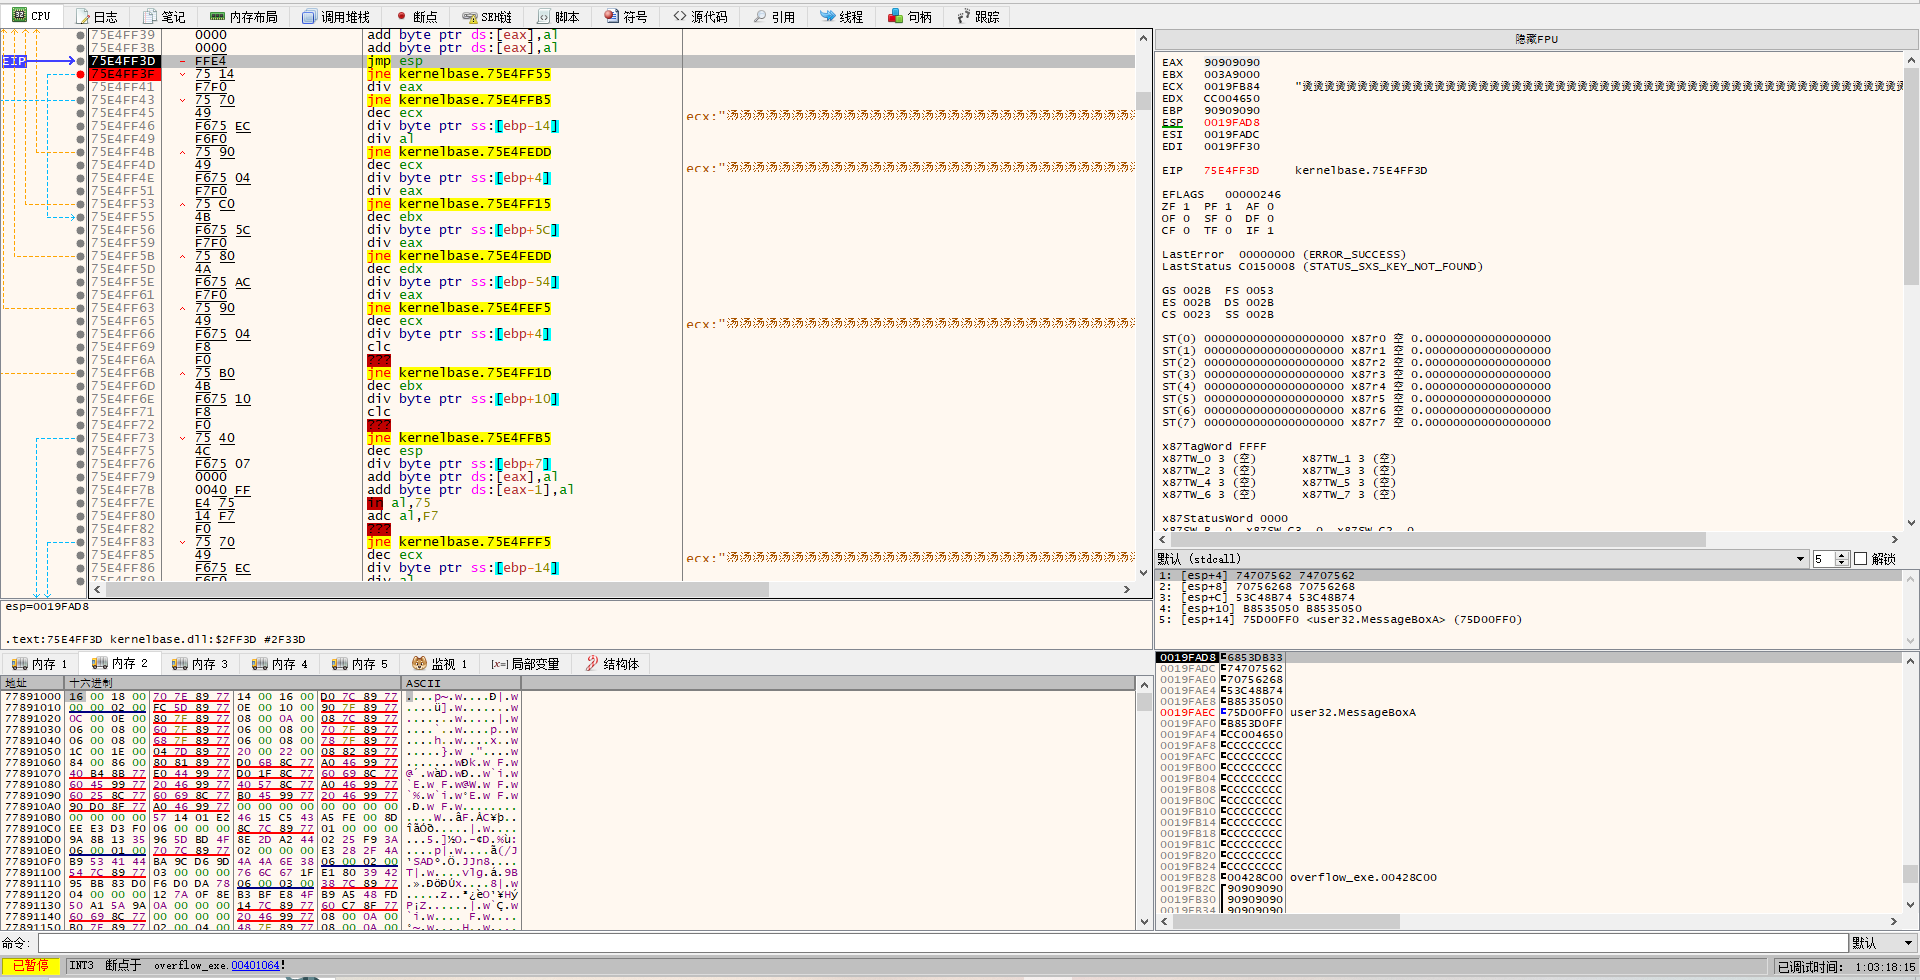
Task: Open the 句柄 handles tab
Action: pyautogui.click(x=910, y=17)
